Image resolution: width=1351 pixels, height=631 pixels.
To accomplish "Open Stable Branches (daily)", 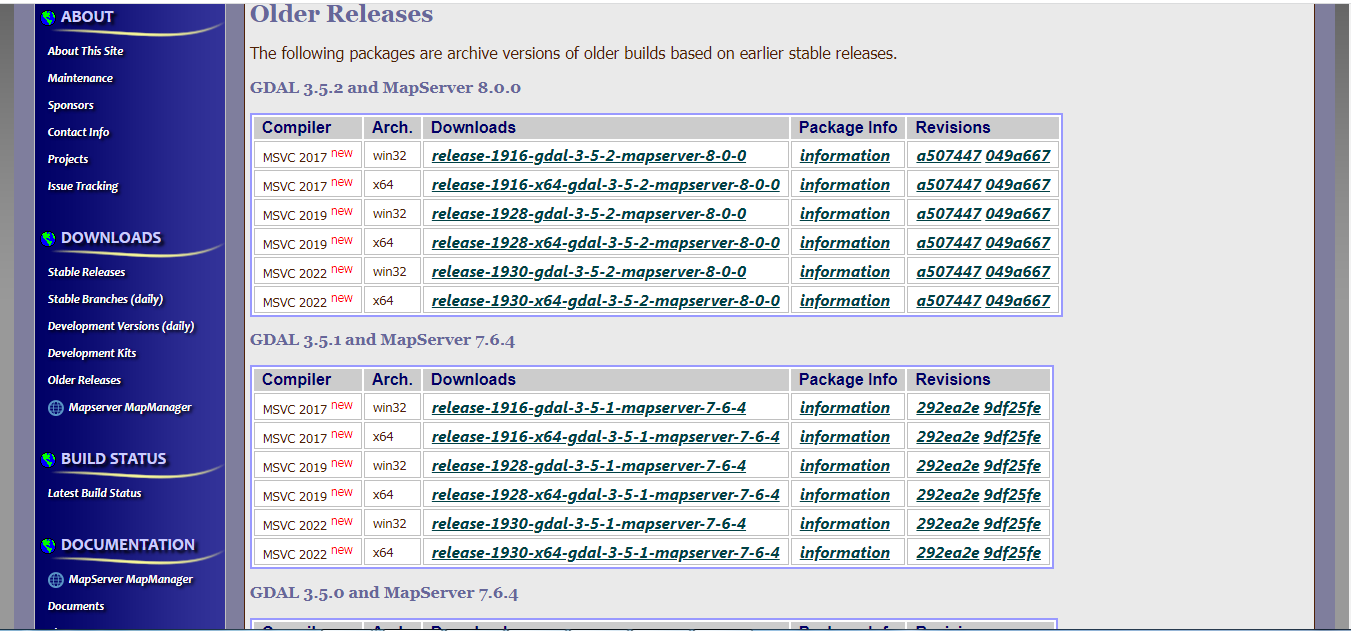I will [106, 299].
